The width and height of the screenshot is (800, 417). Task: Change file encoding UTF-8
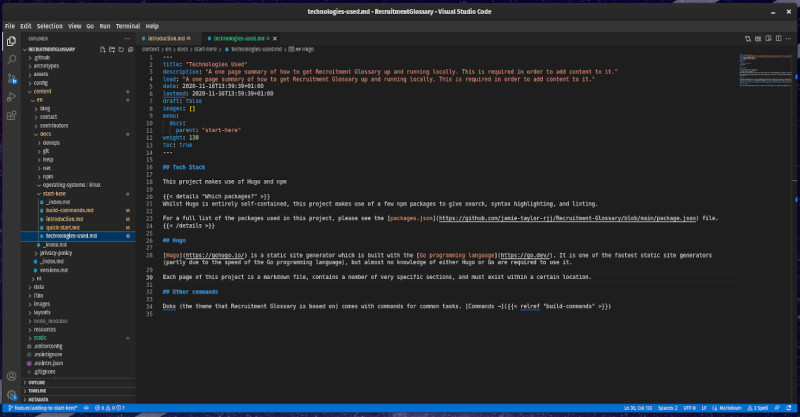pyautogui.click(x=689, y=408)
